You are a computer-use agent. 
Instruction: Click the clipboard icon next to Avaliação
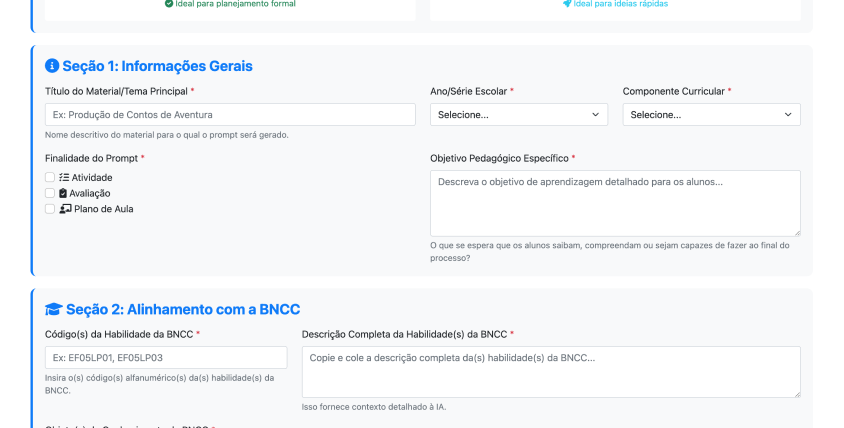point(64,193)
